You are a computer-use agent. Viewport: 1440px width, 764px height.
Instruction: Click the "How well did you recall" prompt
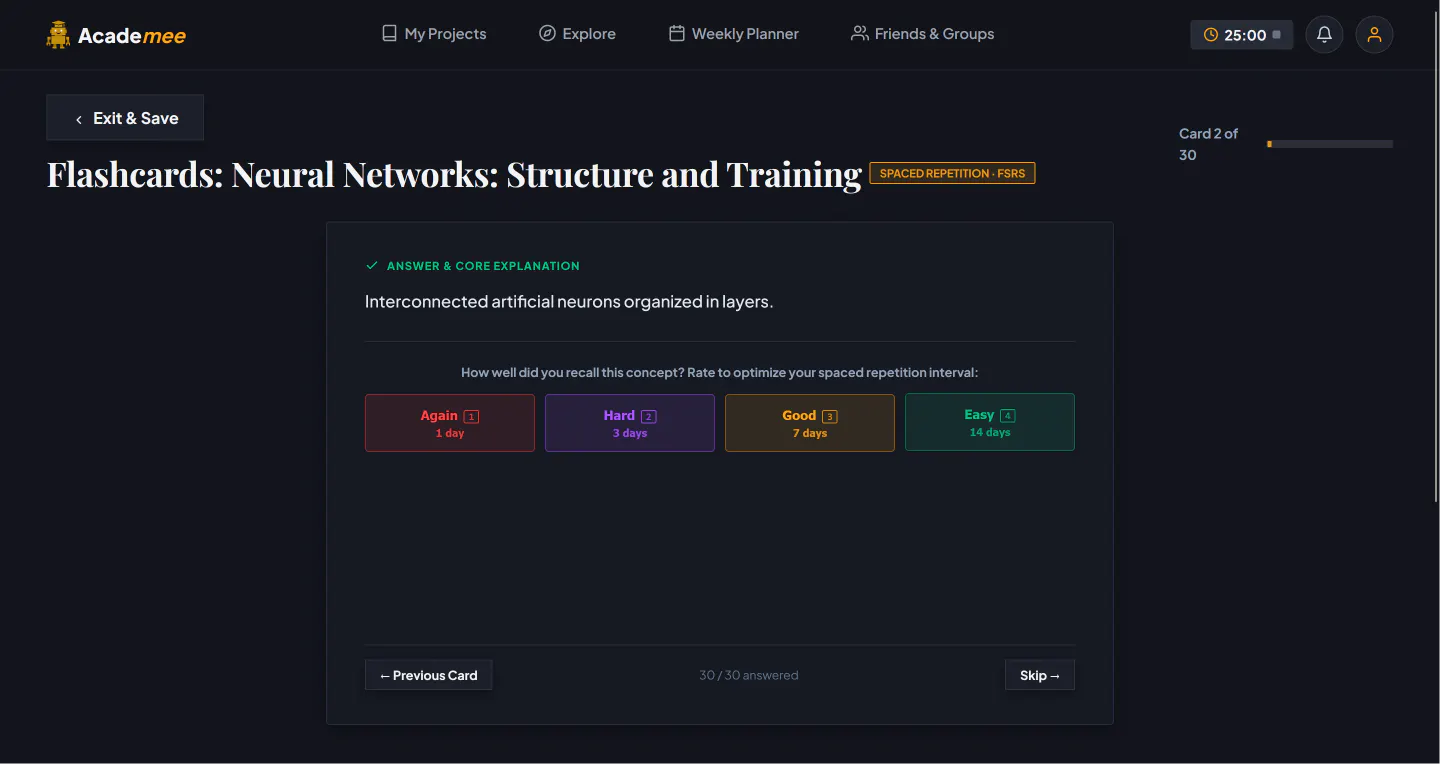point(720,372)
